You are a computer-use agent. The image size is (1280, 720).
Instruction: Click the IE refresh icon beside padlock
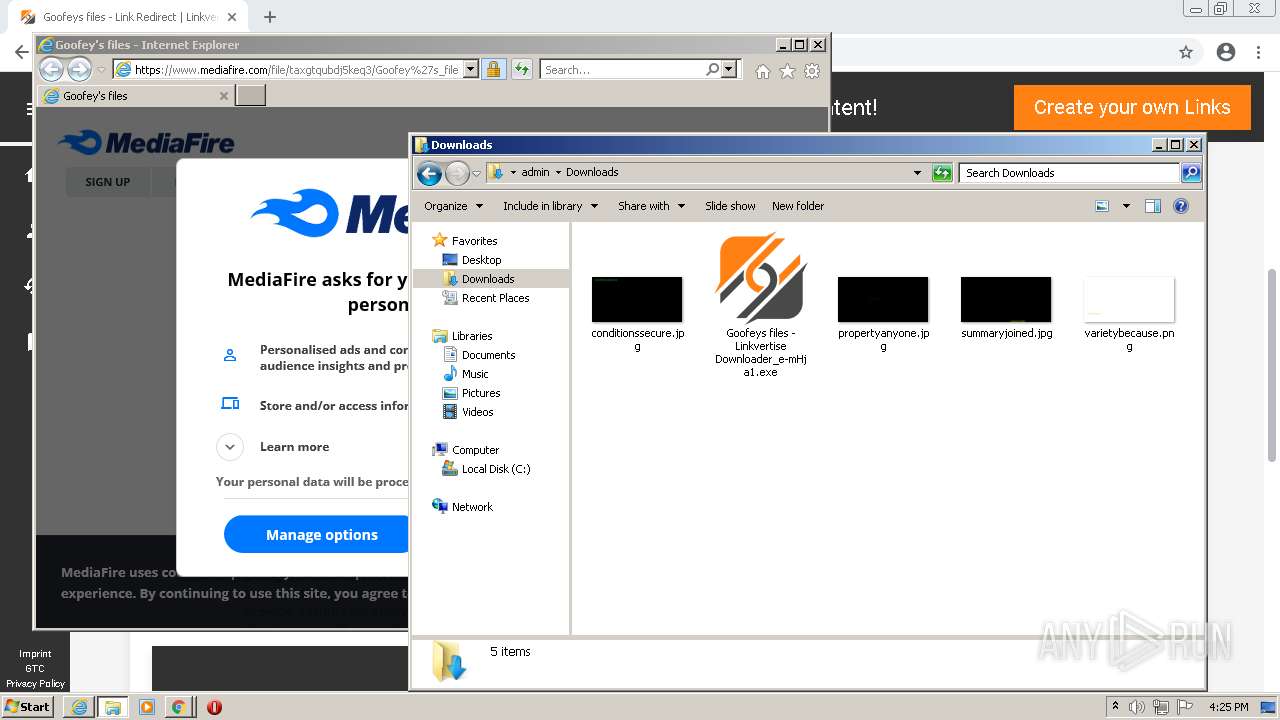521,70
